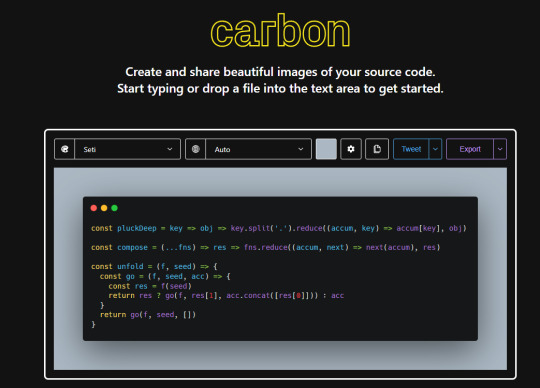The image size is (540, 388).
Task: Click the copy to clipboard icon
Action: pyautogui.click(x=377, y=149)
